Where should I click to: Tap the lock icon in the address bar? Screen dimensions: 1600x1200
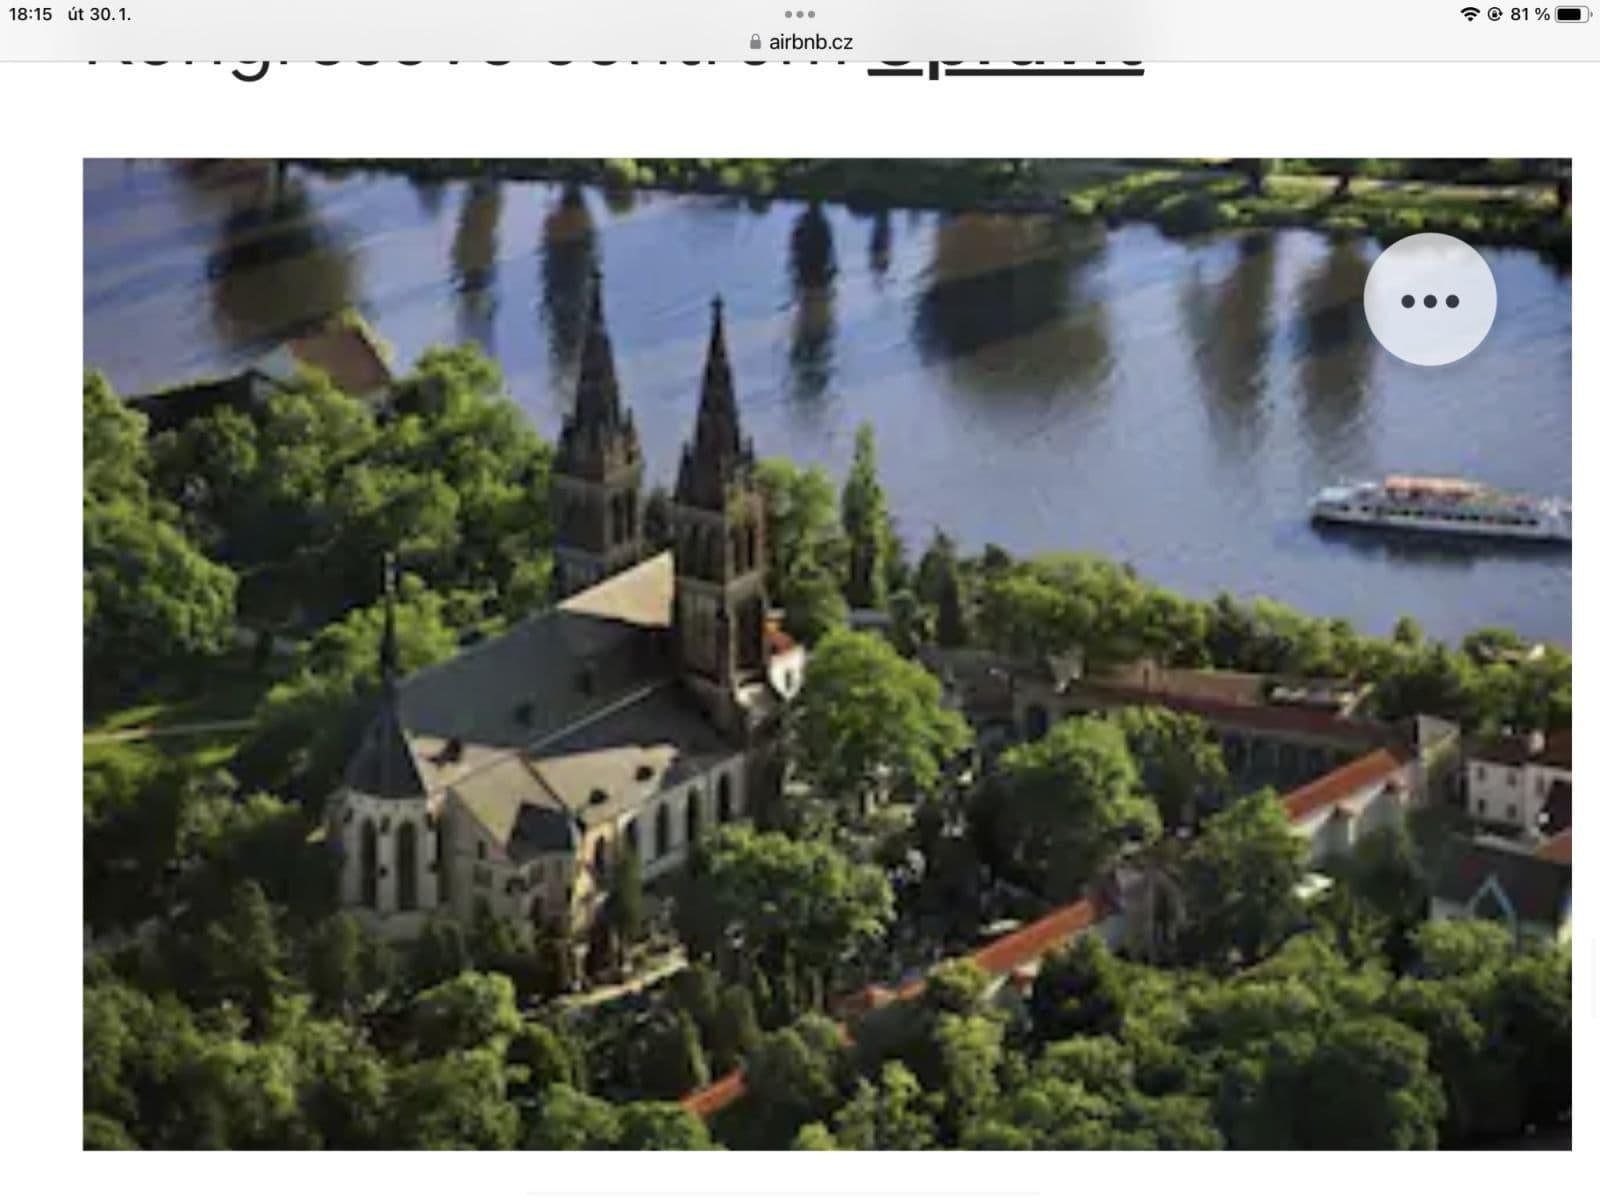(753, 40)
